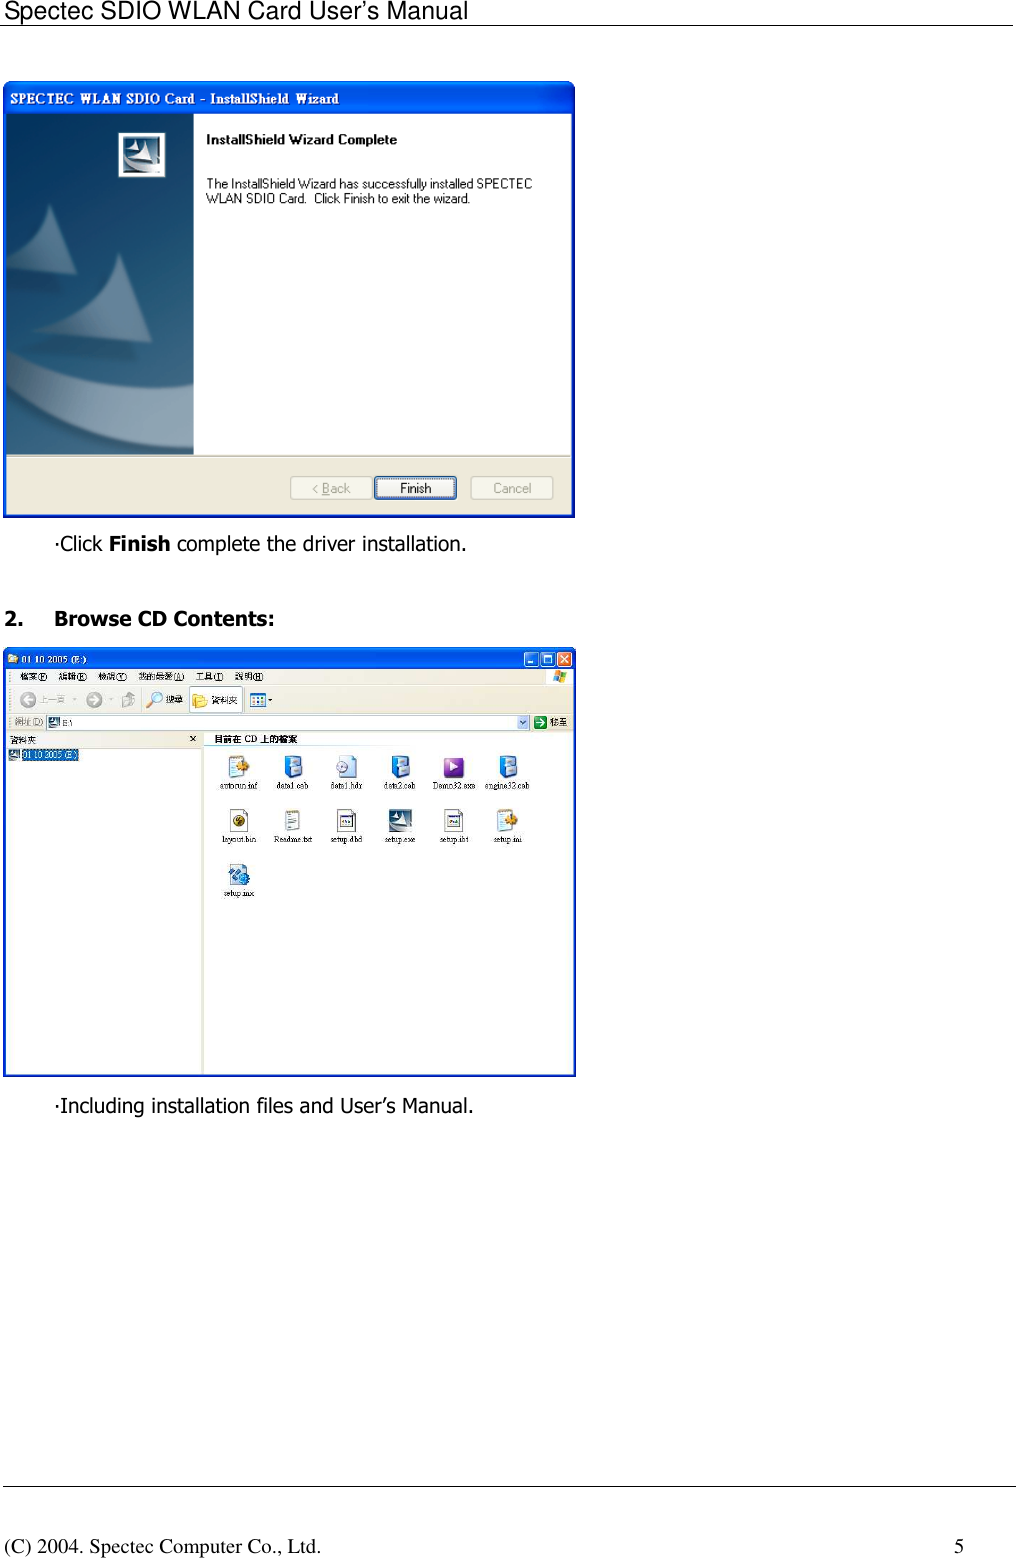Close the folder tree pane with X toggle

click(x=191, y=740)
